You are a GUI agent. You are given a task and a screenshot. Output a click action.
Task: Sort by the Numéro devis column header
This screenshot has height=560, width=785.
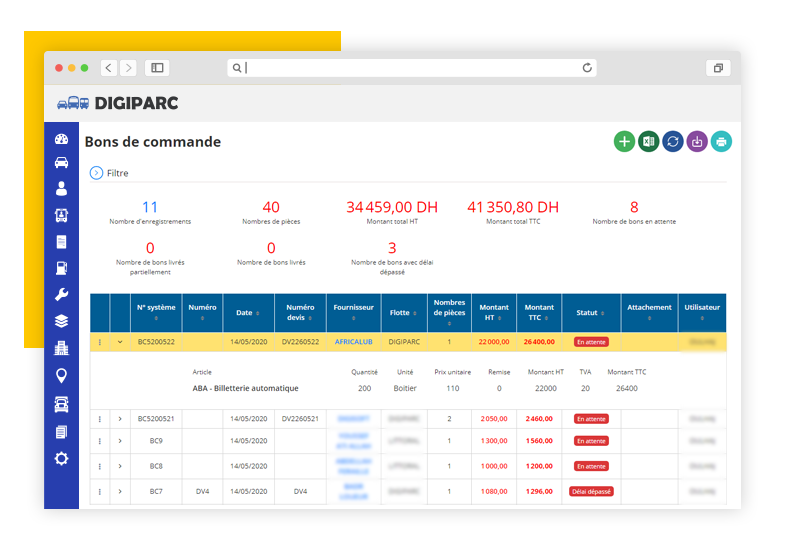(300, 312)
